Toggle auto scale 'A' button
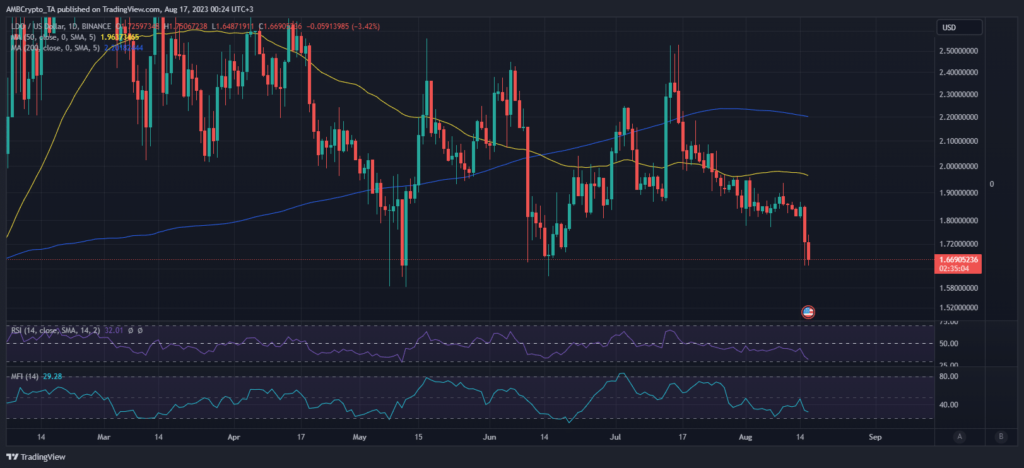The image size is (1024, 468). click(959, 436)
